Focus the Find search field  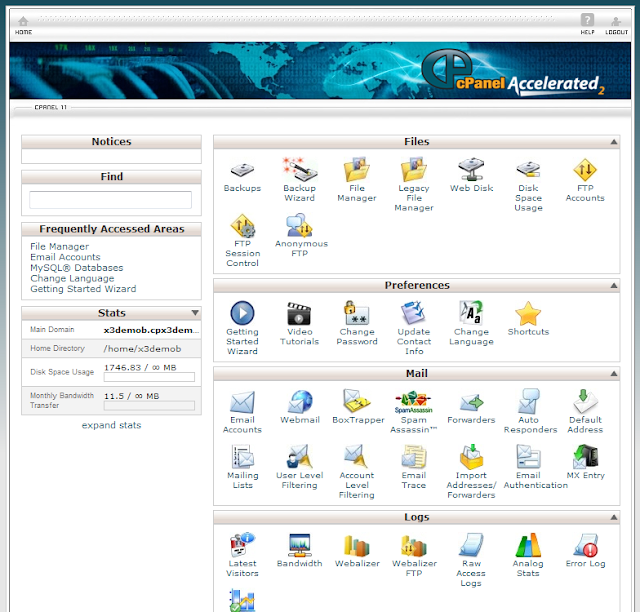click(110, 200)
